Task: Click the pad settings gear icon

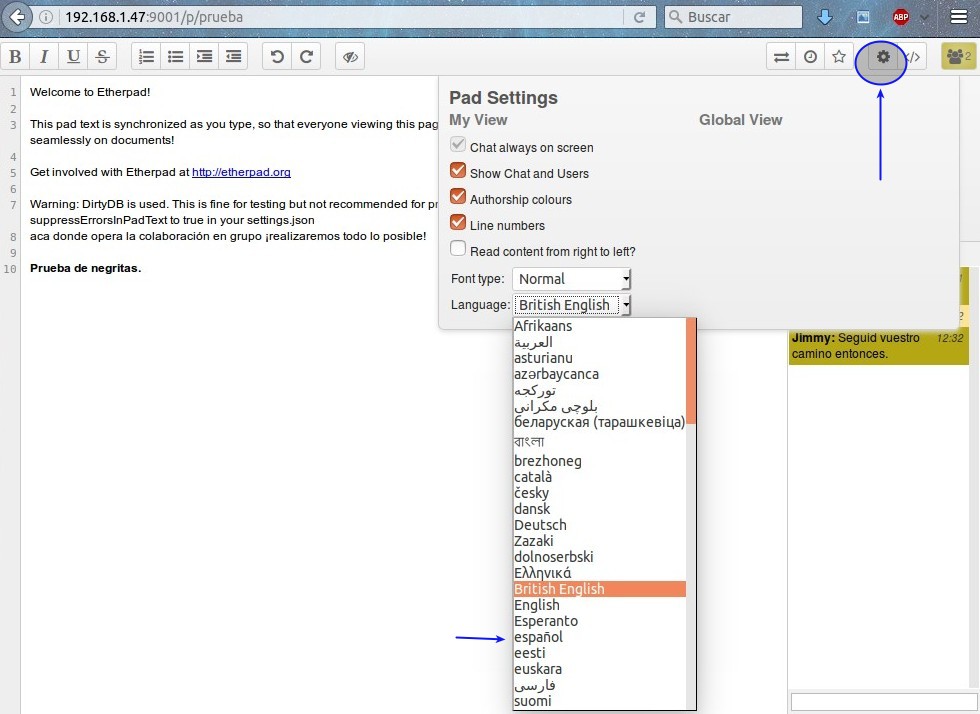Action: click(882, 57)
